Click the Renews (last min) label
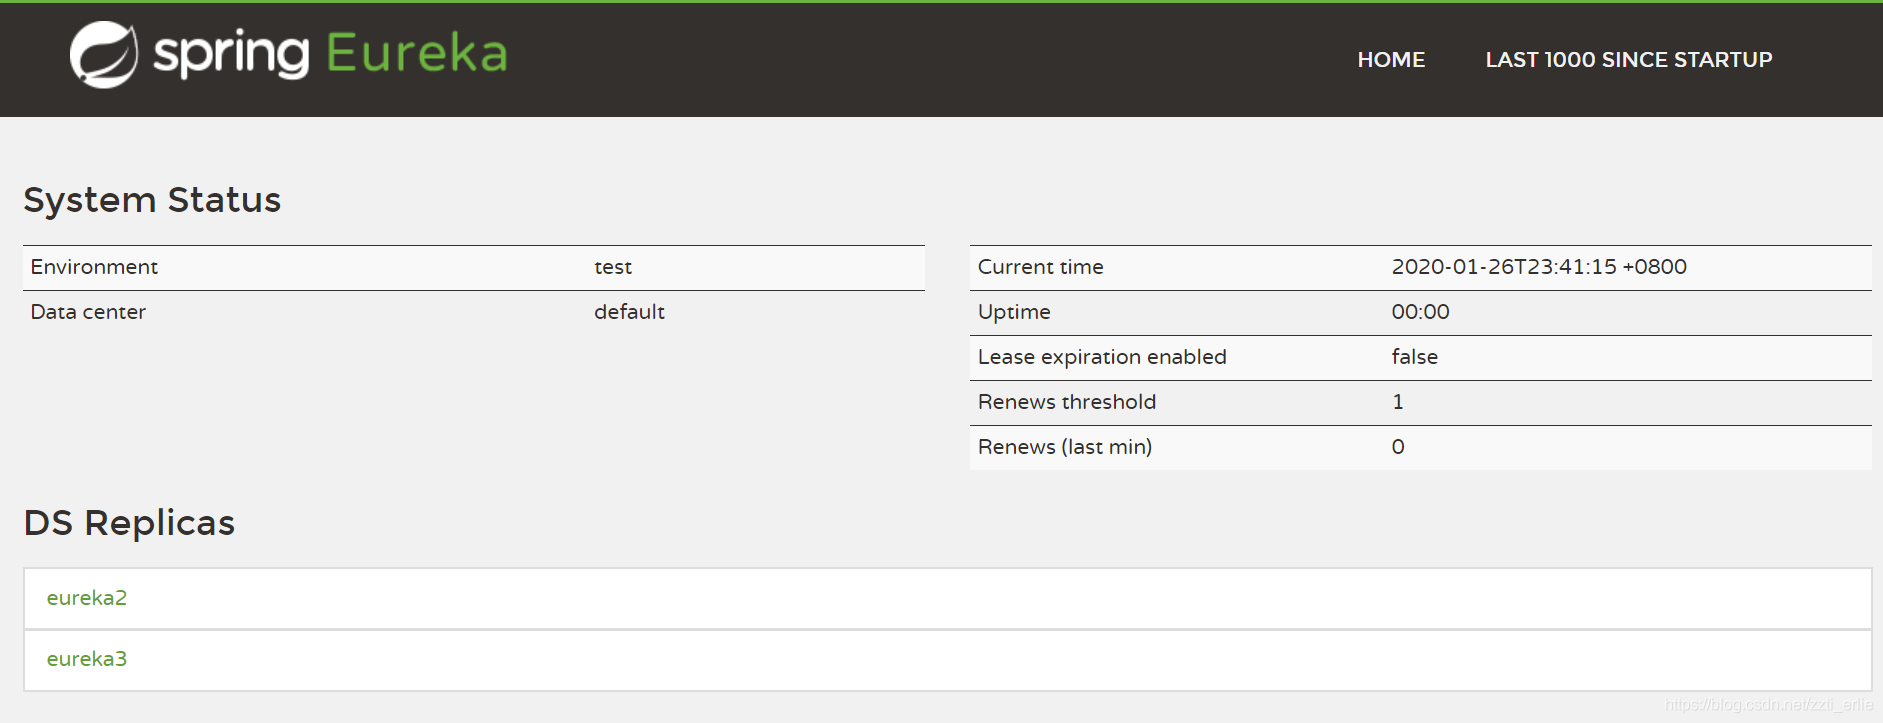This screenshot has width=1883, height=723. [1064, 447]
